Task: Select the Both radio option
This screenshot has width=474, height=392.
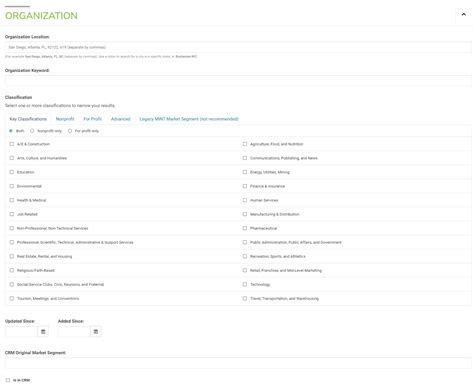Action: pyautogui.click(x=11, y=131)
